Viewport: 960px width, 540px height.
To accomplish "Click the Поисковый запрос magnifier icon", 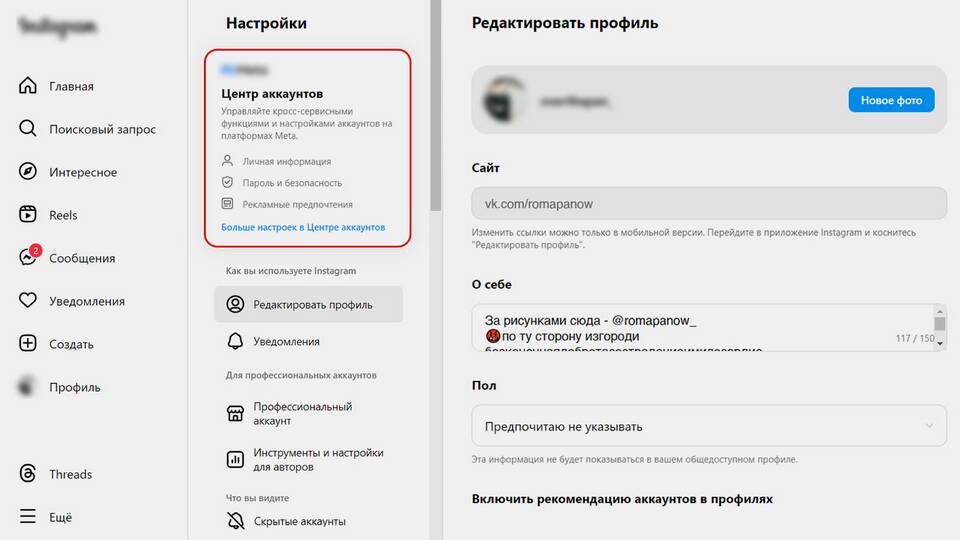I will click(28, 129).
